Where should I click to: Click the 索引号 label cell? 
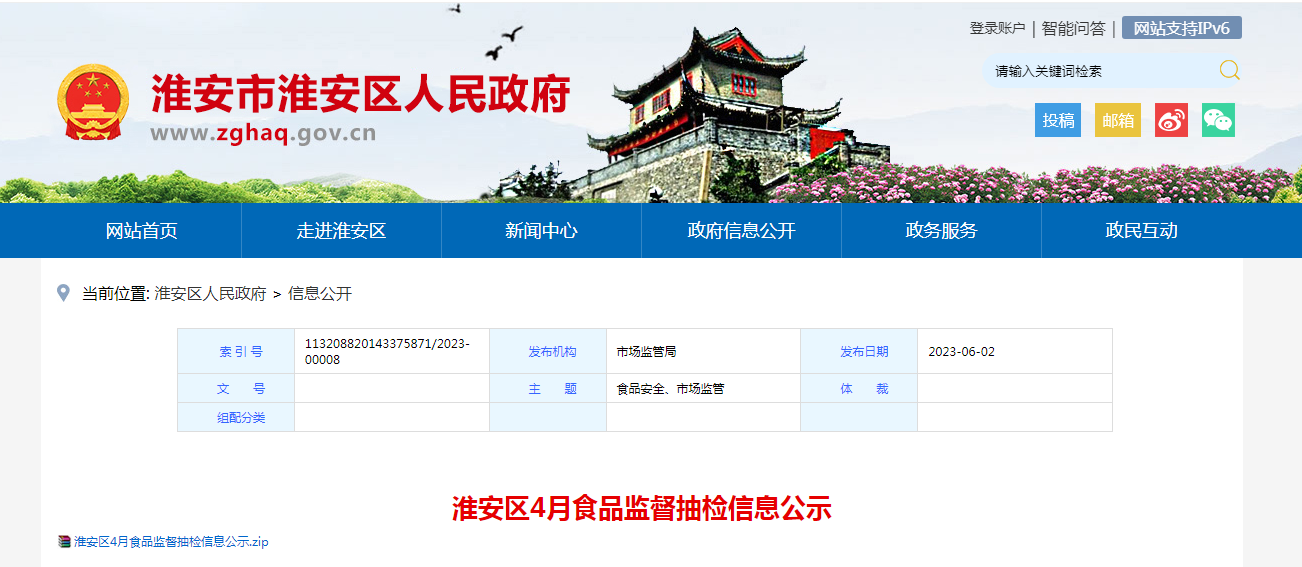[x=236, y=351]
